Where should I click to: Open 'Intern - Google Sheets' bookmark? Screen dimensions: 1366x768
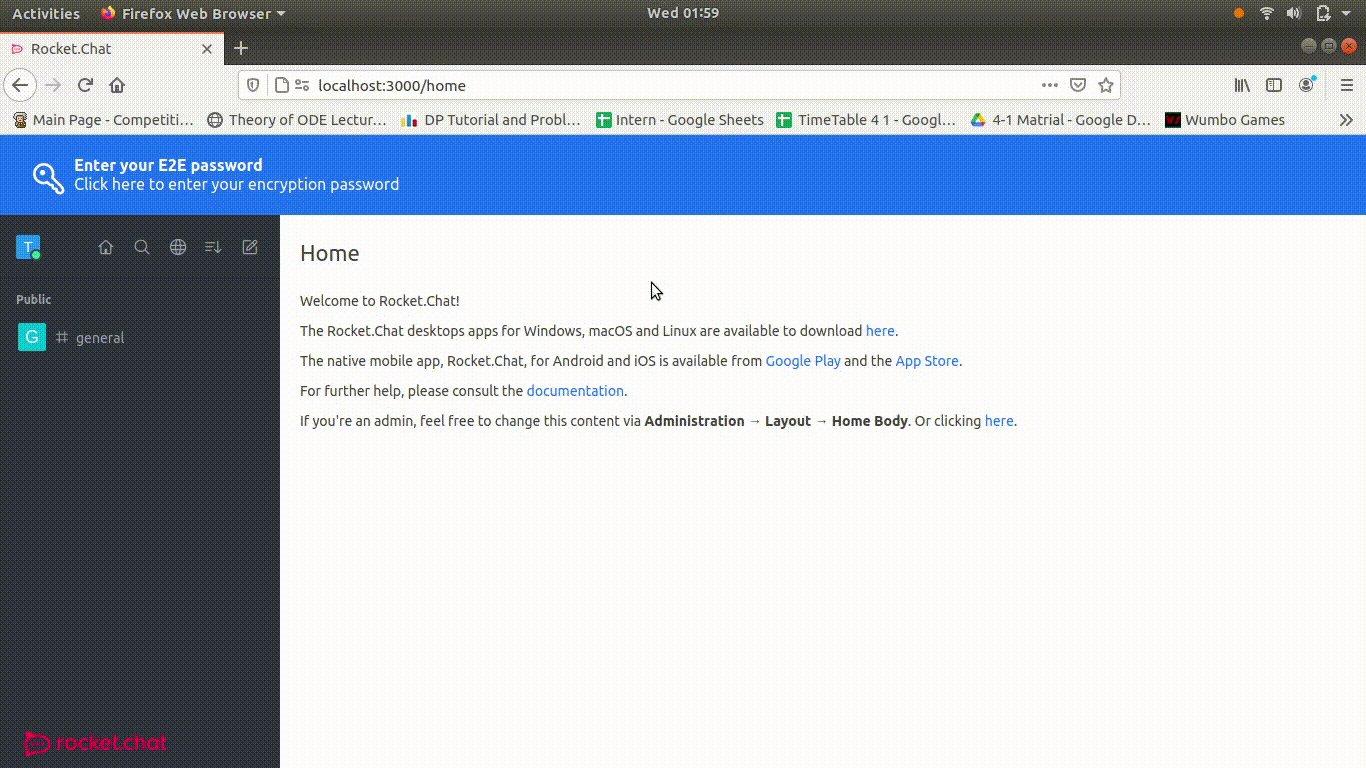(x=680, y=120)
